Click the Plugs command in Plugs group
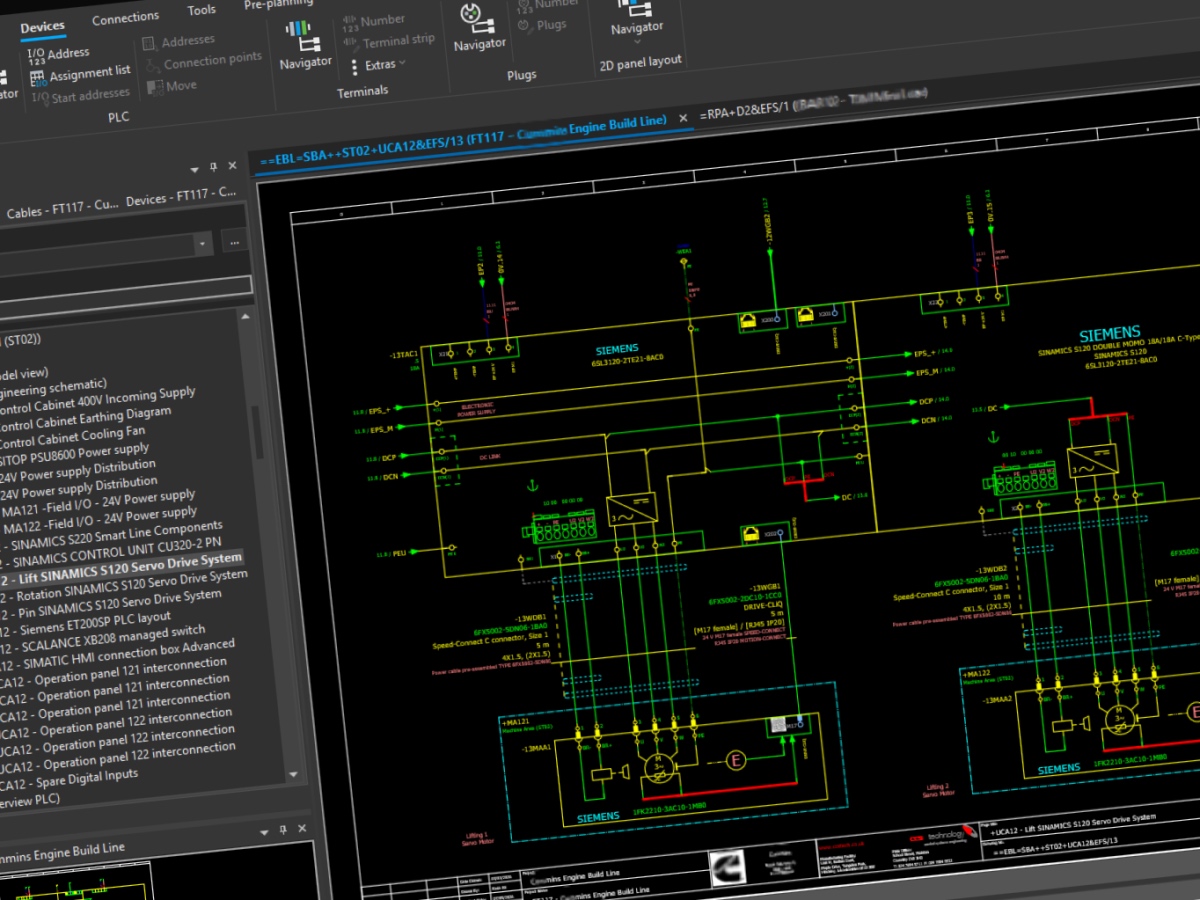1200x900 pixels. tap(542, 25)
